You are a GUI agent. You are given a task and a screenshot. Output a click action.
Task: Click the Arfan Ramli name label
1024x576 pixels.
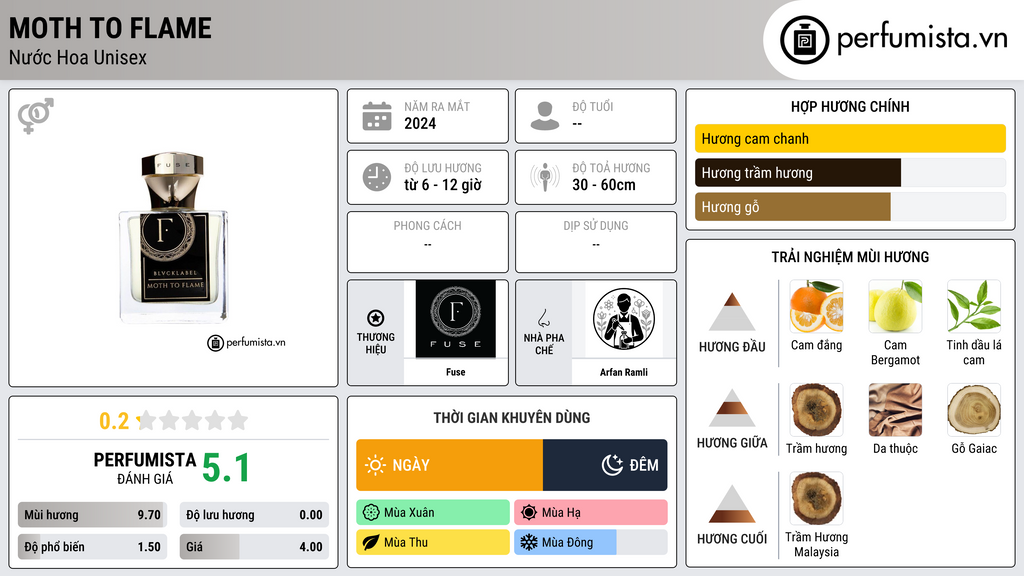(624, 372)
